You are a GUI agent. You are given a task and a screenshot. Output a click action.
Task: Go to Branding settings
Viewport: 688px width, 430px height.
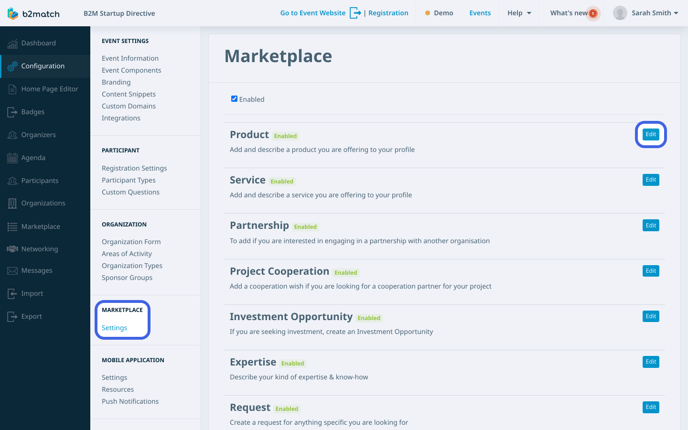click(x=116, y=82)
